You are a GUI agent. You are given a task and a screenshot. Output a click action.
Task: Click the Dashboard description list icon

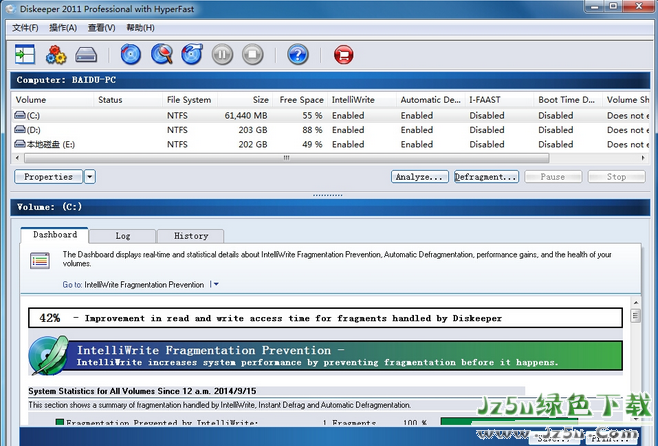pyautogui.click(x=40, y=260)
